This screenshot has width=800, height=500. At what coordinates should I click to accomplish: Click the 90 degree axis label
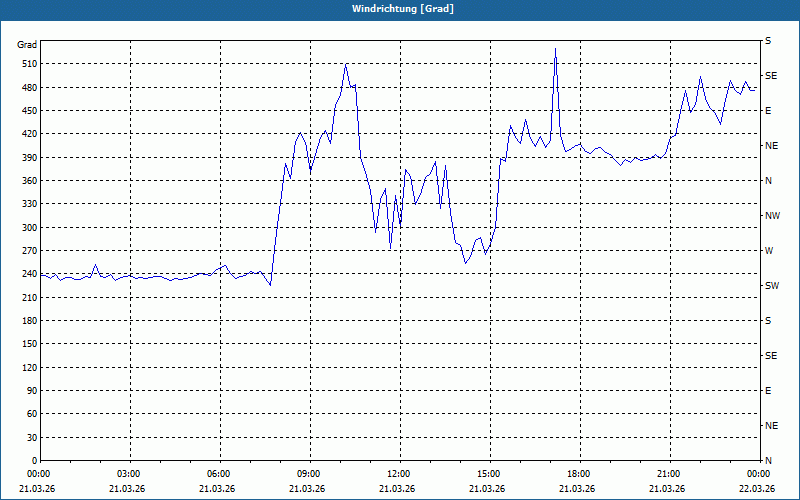(x=32, y=391)
